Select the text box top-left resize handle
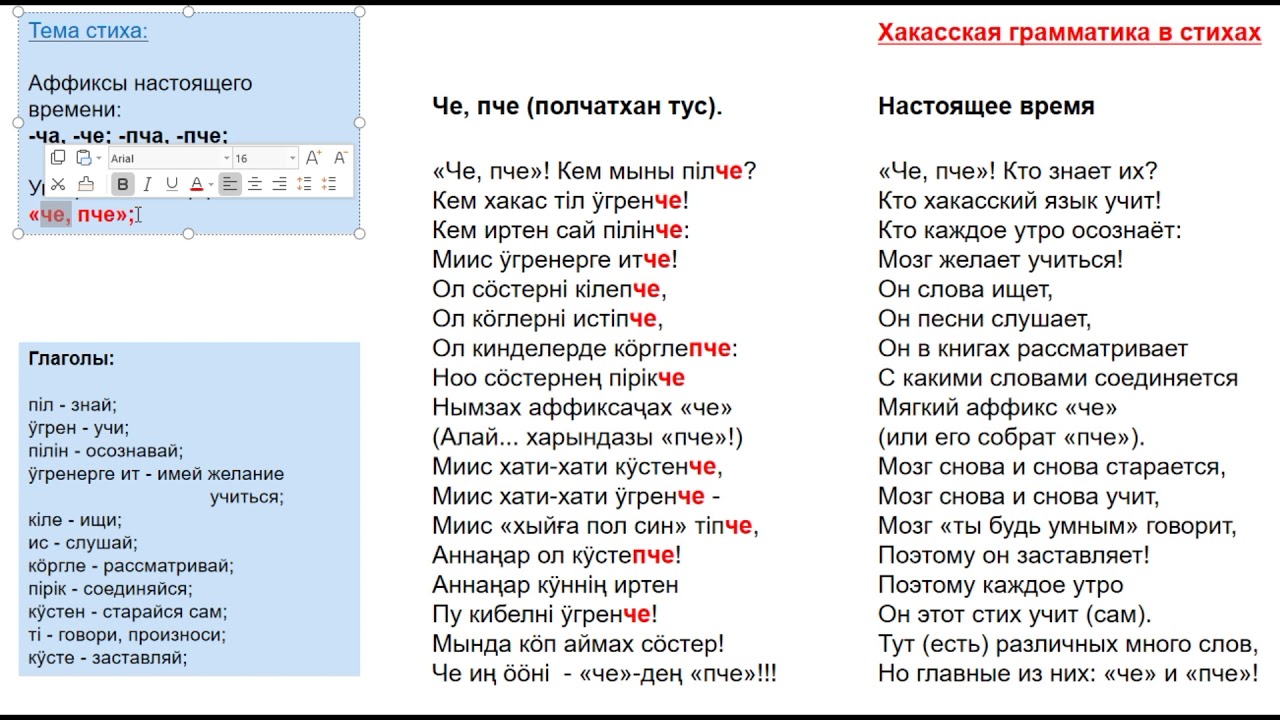 [x=19, y=12]
